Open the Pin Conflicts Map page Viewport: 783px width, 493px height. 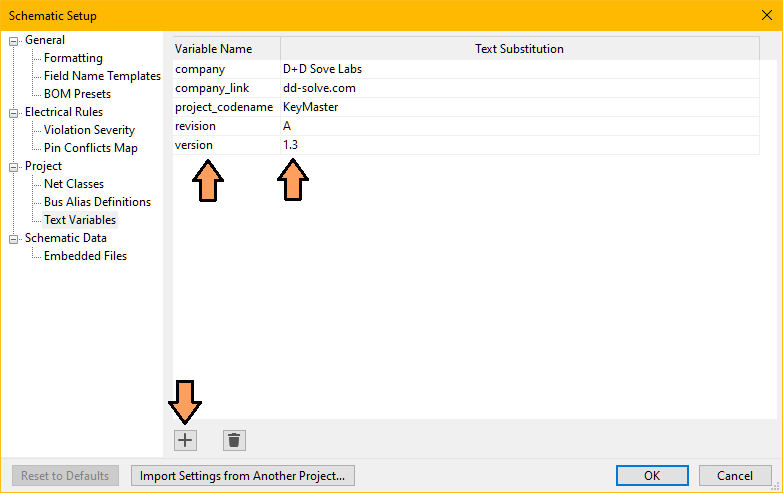(90, 148)
